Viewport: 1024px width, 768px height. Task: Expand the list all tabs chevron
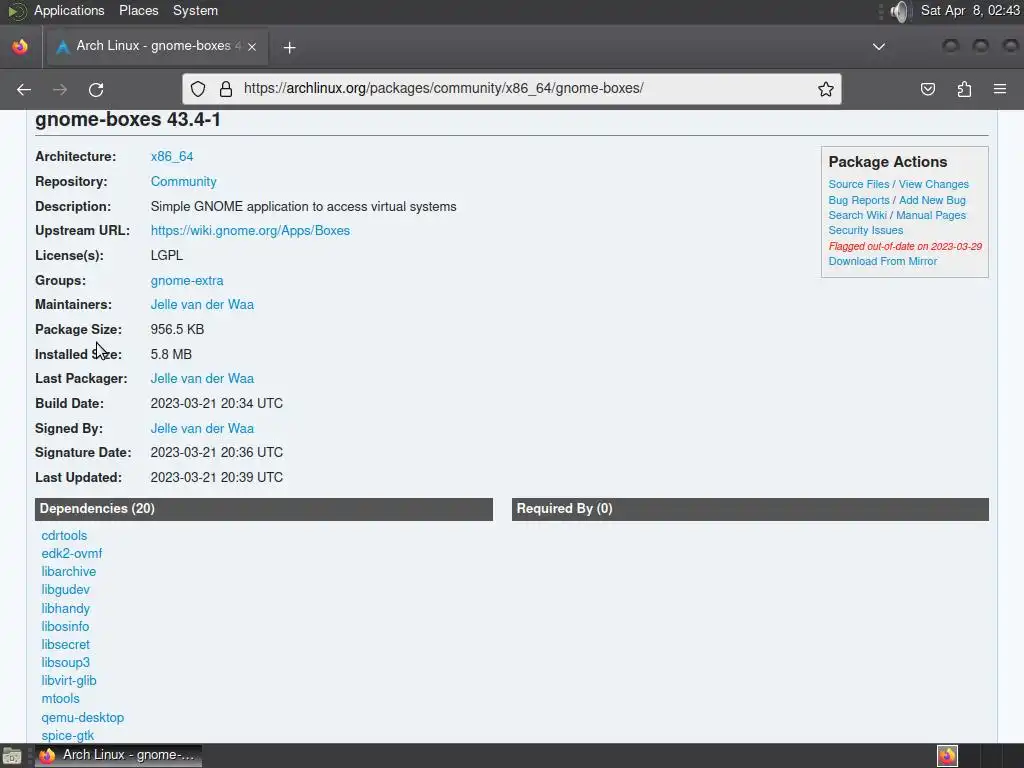(879, 46)
